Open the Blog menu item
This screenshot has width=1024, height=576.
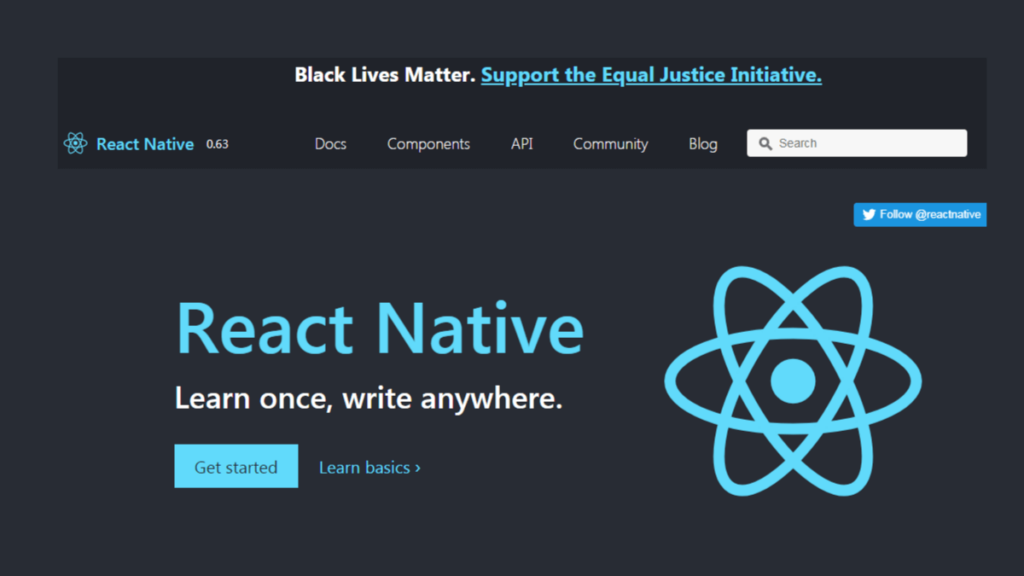703,144
